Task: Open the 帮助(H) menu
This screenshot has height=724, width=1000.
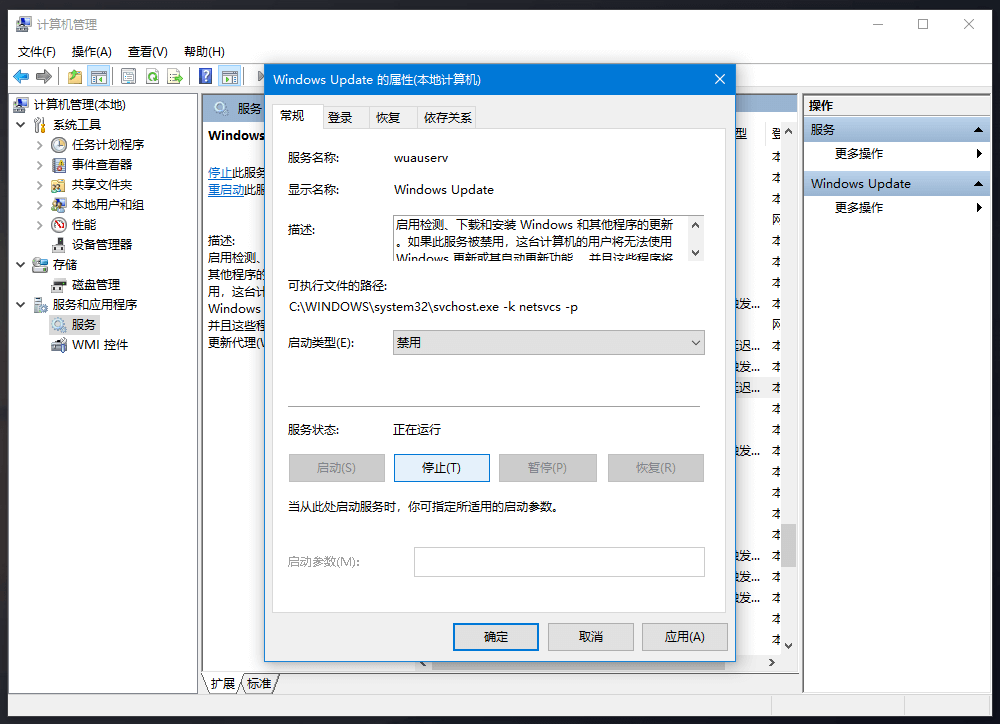Action: (204, 52)
